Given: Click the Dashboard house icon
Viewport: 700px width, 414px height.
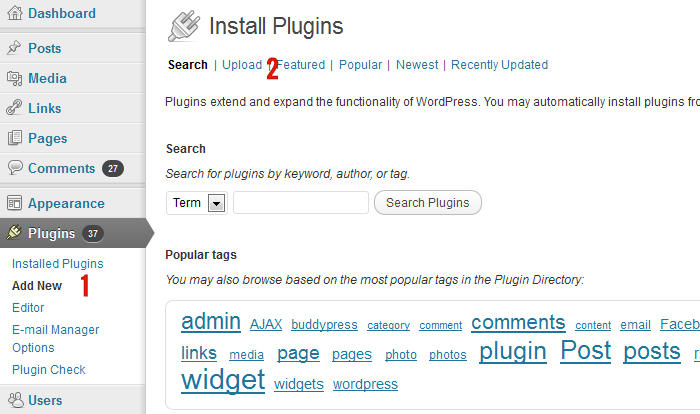Looking at the screenshot, I should (x=15, y=13).
